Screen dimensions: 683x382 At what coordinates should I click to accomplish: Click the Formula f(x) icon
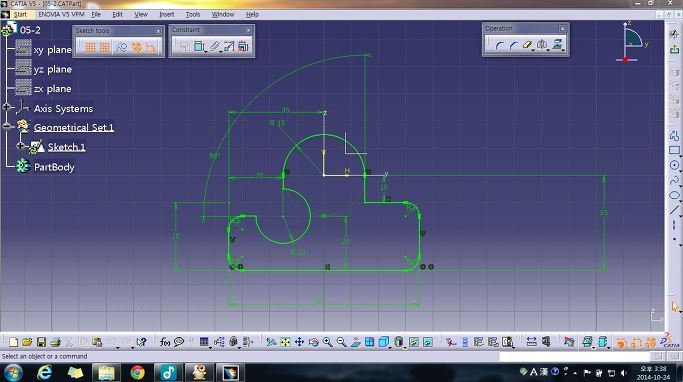pos(165,342)
